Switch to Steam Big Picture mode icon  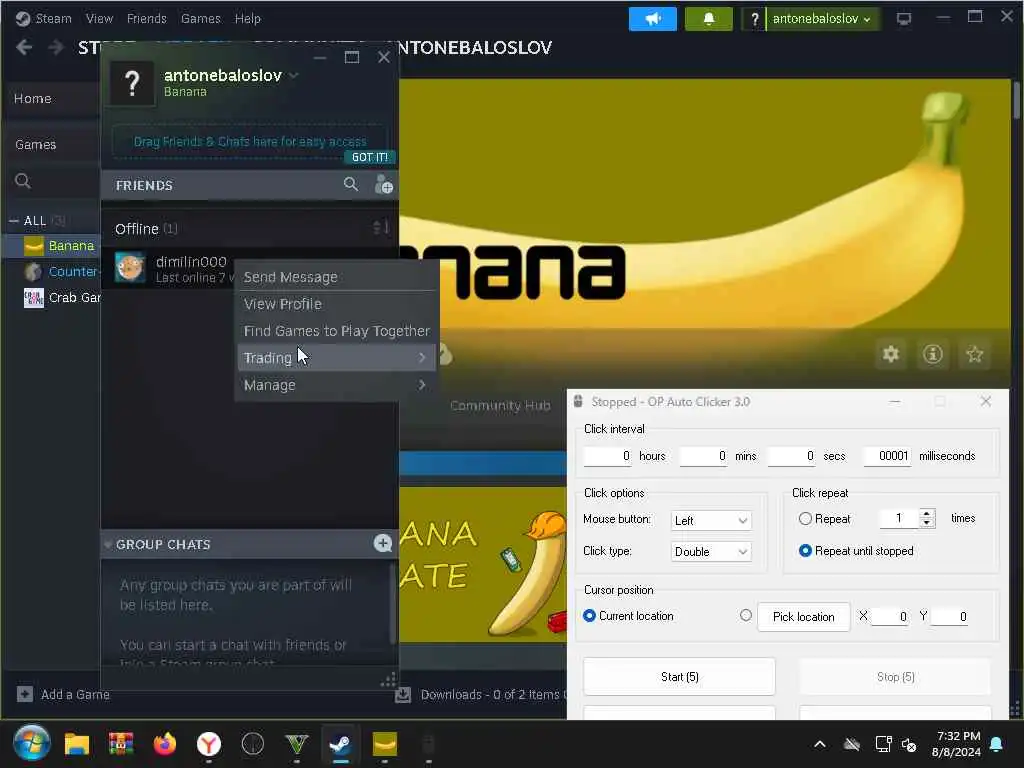tap(904, 18)
